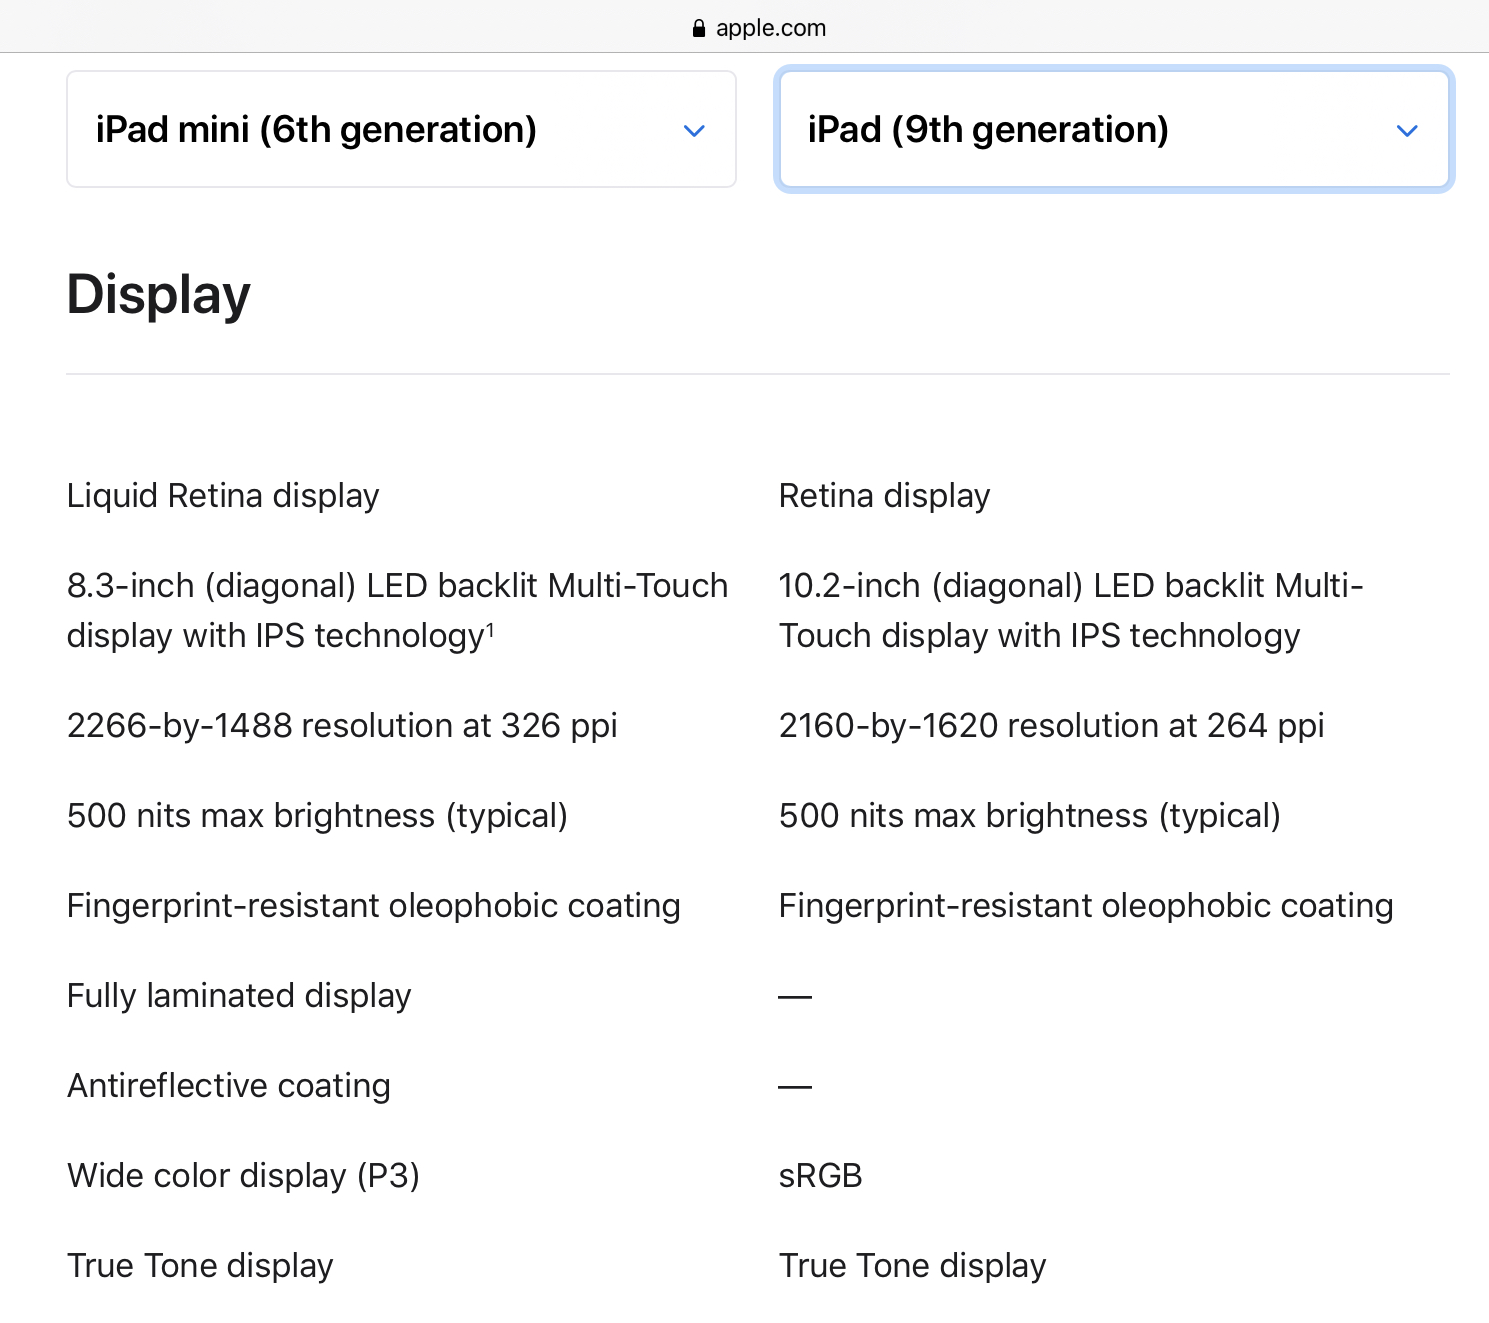The width and height of the screenshot is (1489, 1323).
Task: Click the Fully laminated display text
Action: (x=239, y=996)
